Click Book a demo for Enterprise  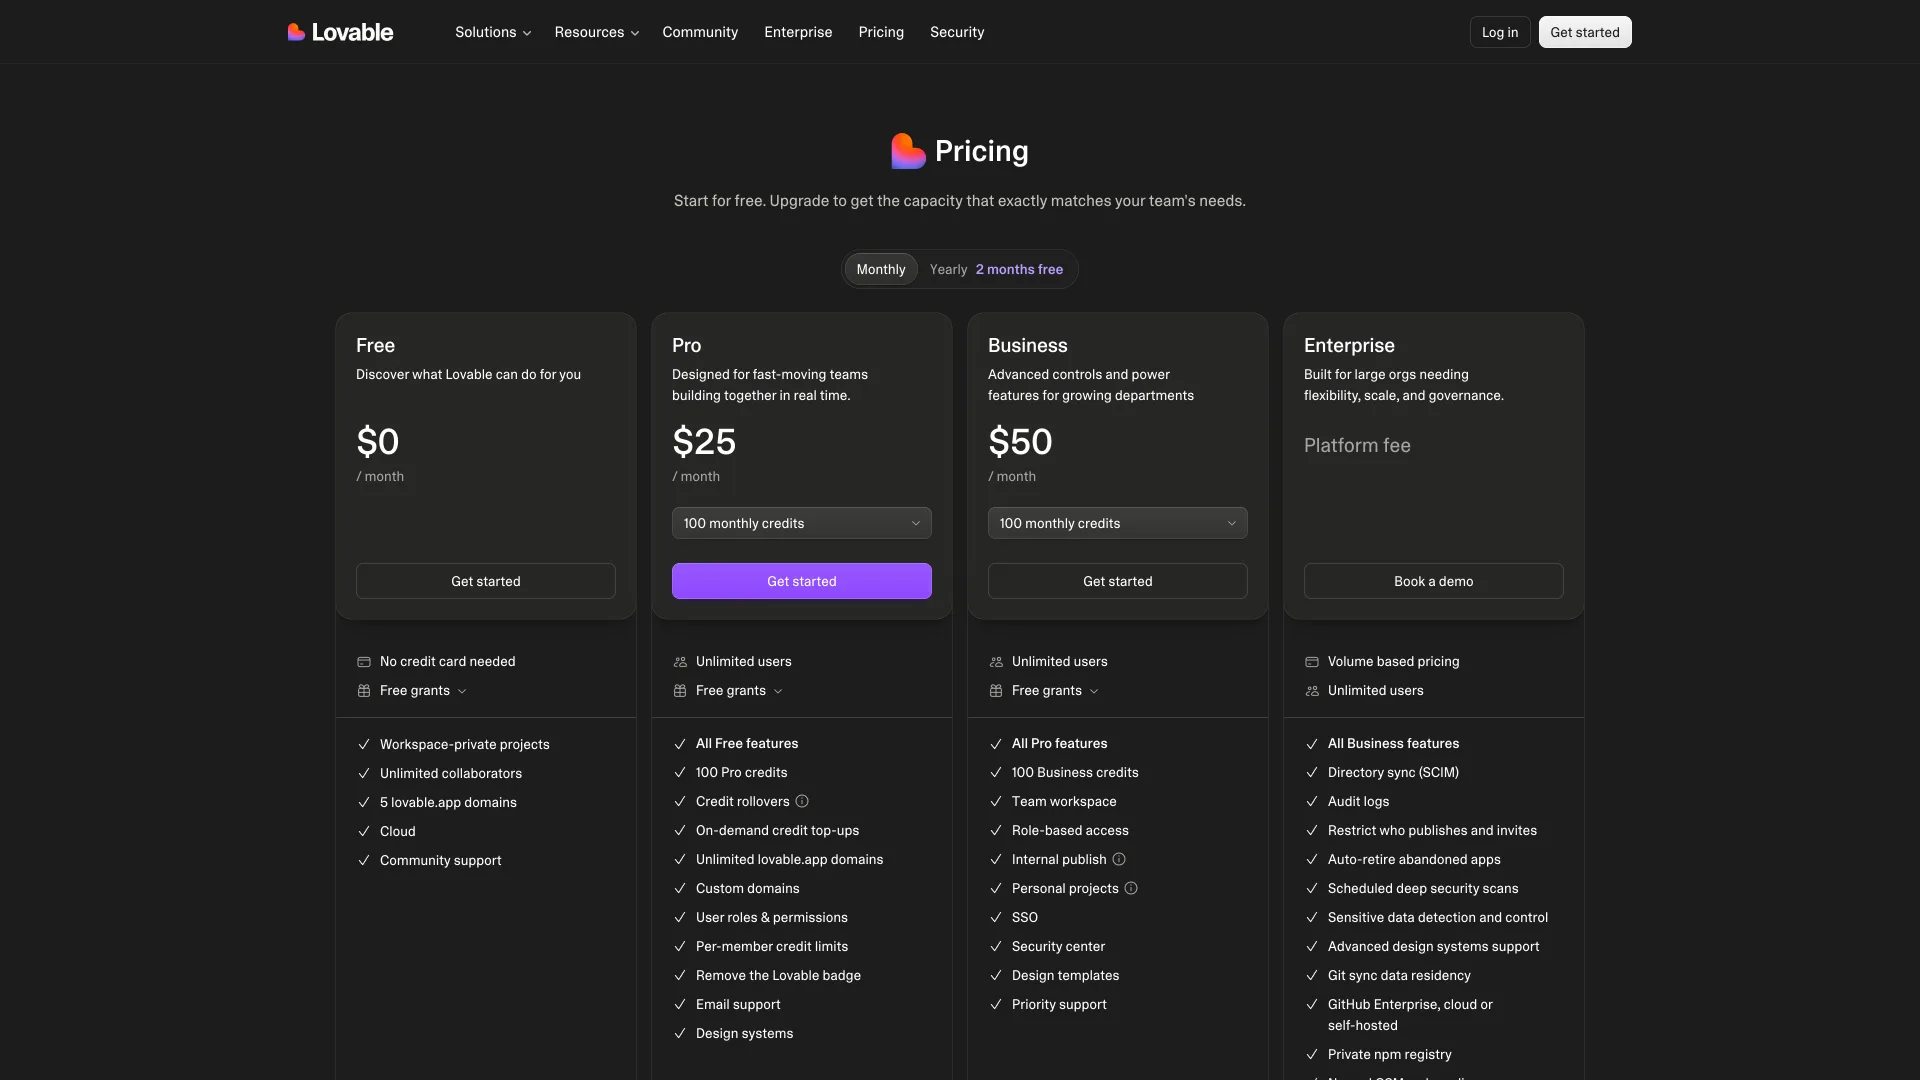(1434, 581)
